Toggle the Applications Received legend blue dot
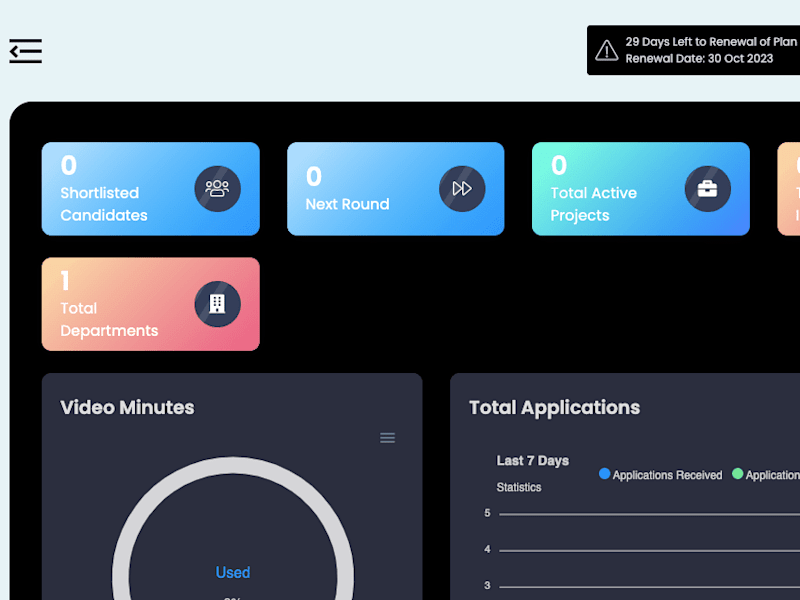Screen dimensions: 800x600 point(605,474)
